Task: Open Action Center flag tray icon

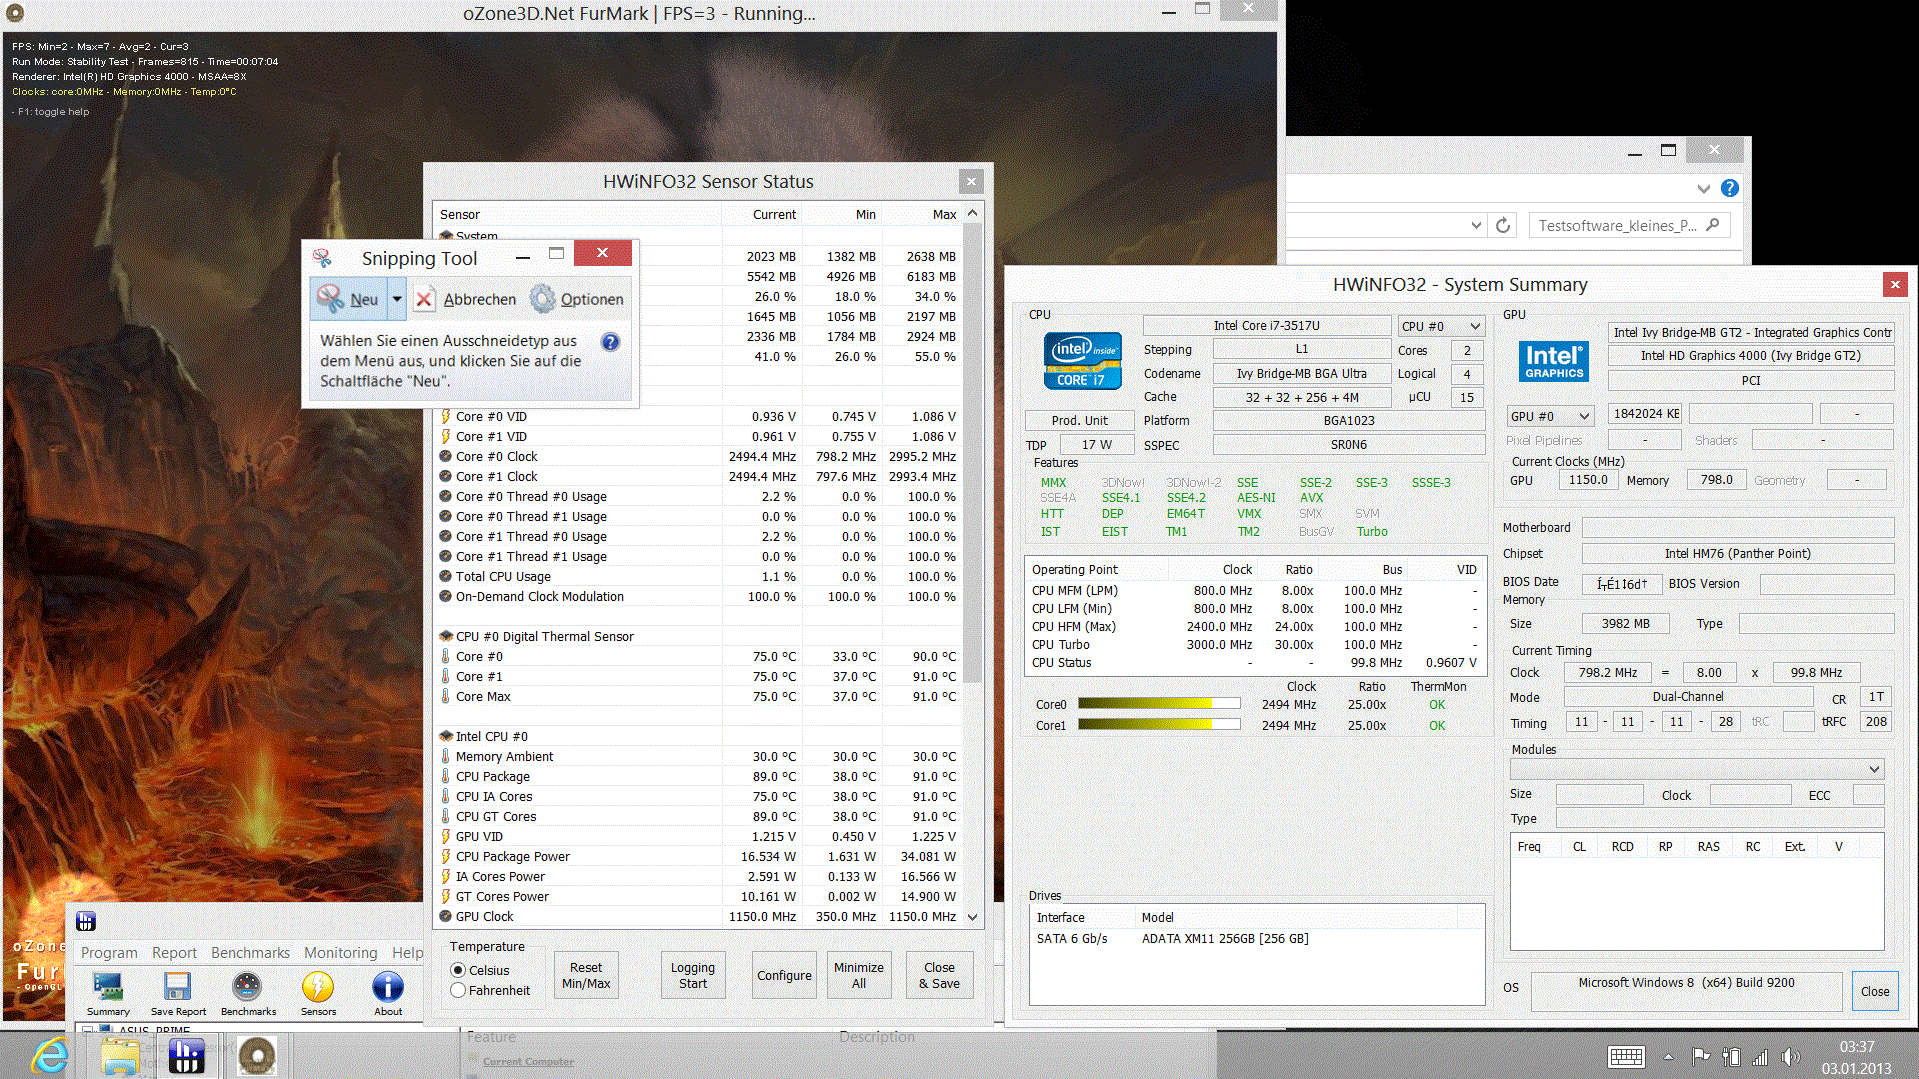Action: 1700,1056
